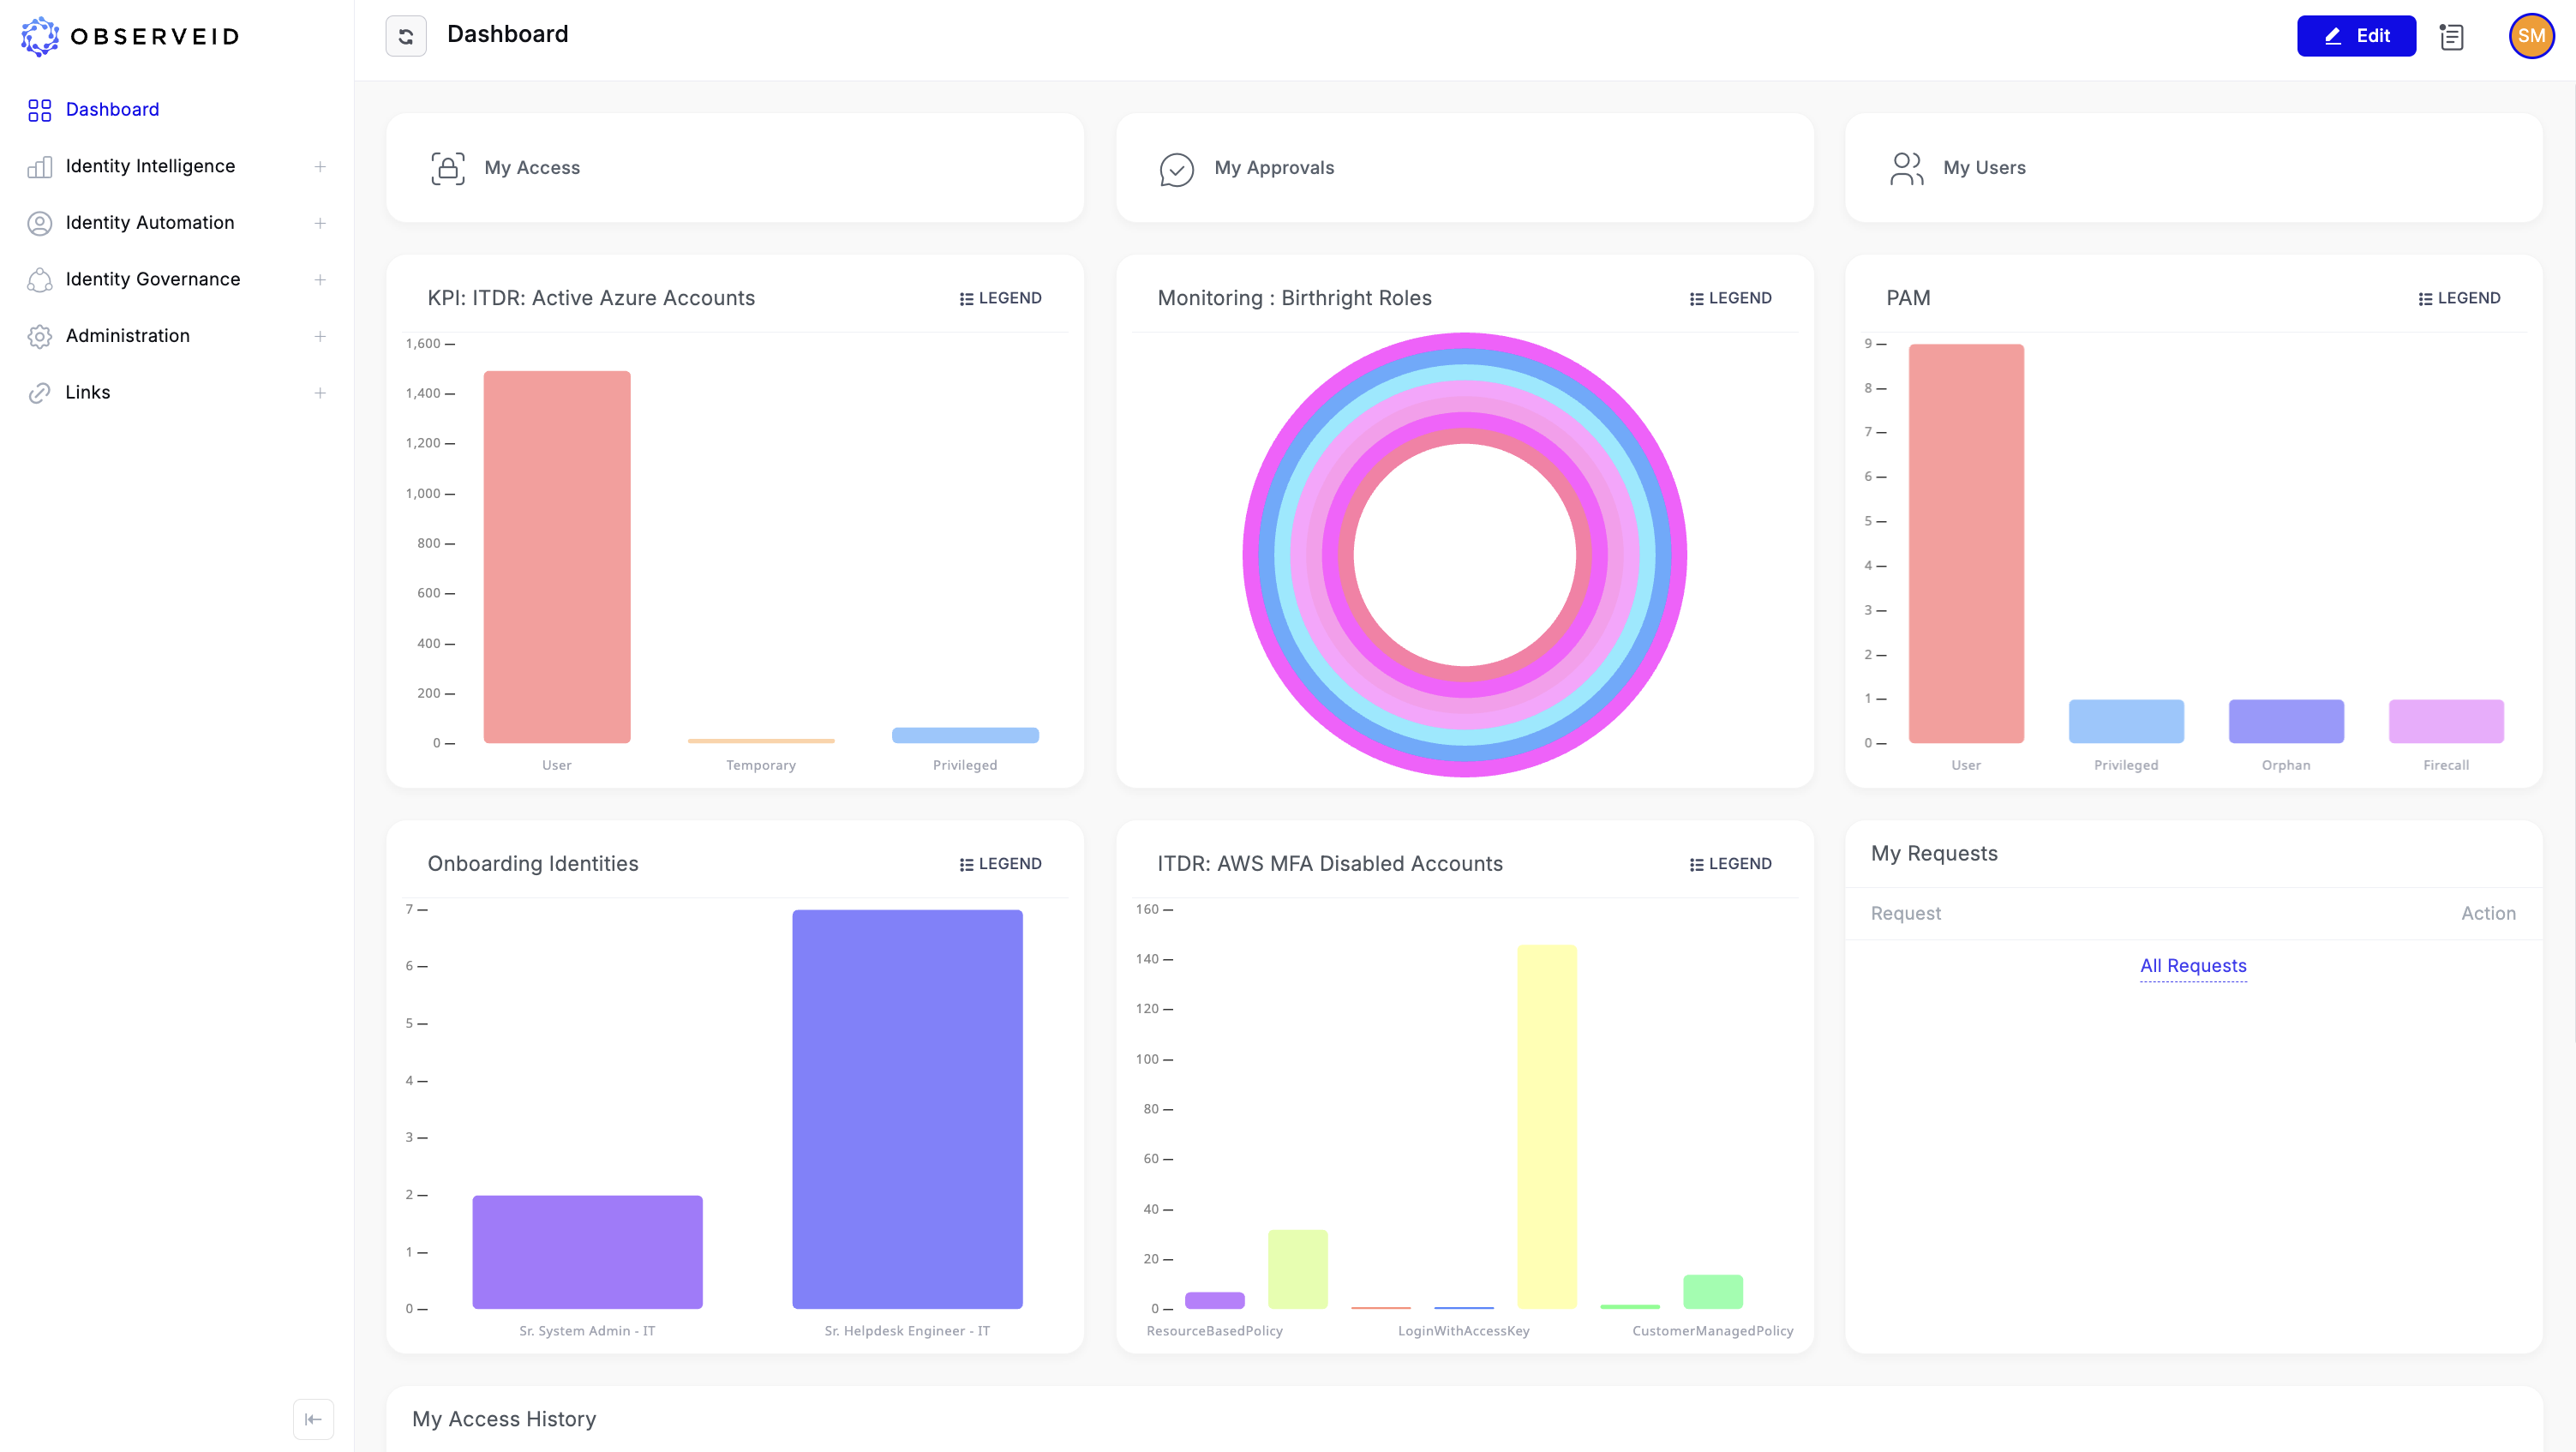Click the Edit button
2576x1452 pixels.
pos(2355,36)
